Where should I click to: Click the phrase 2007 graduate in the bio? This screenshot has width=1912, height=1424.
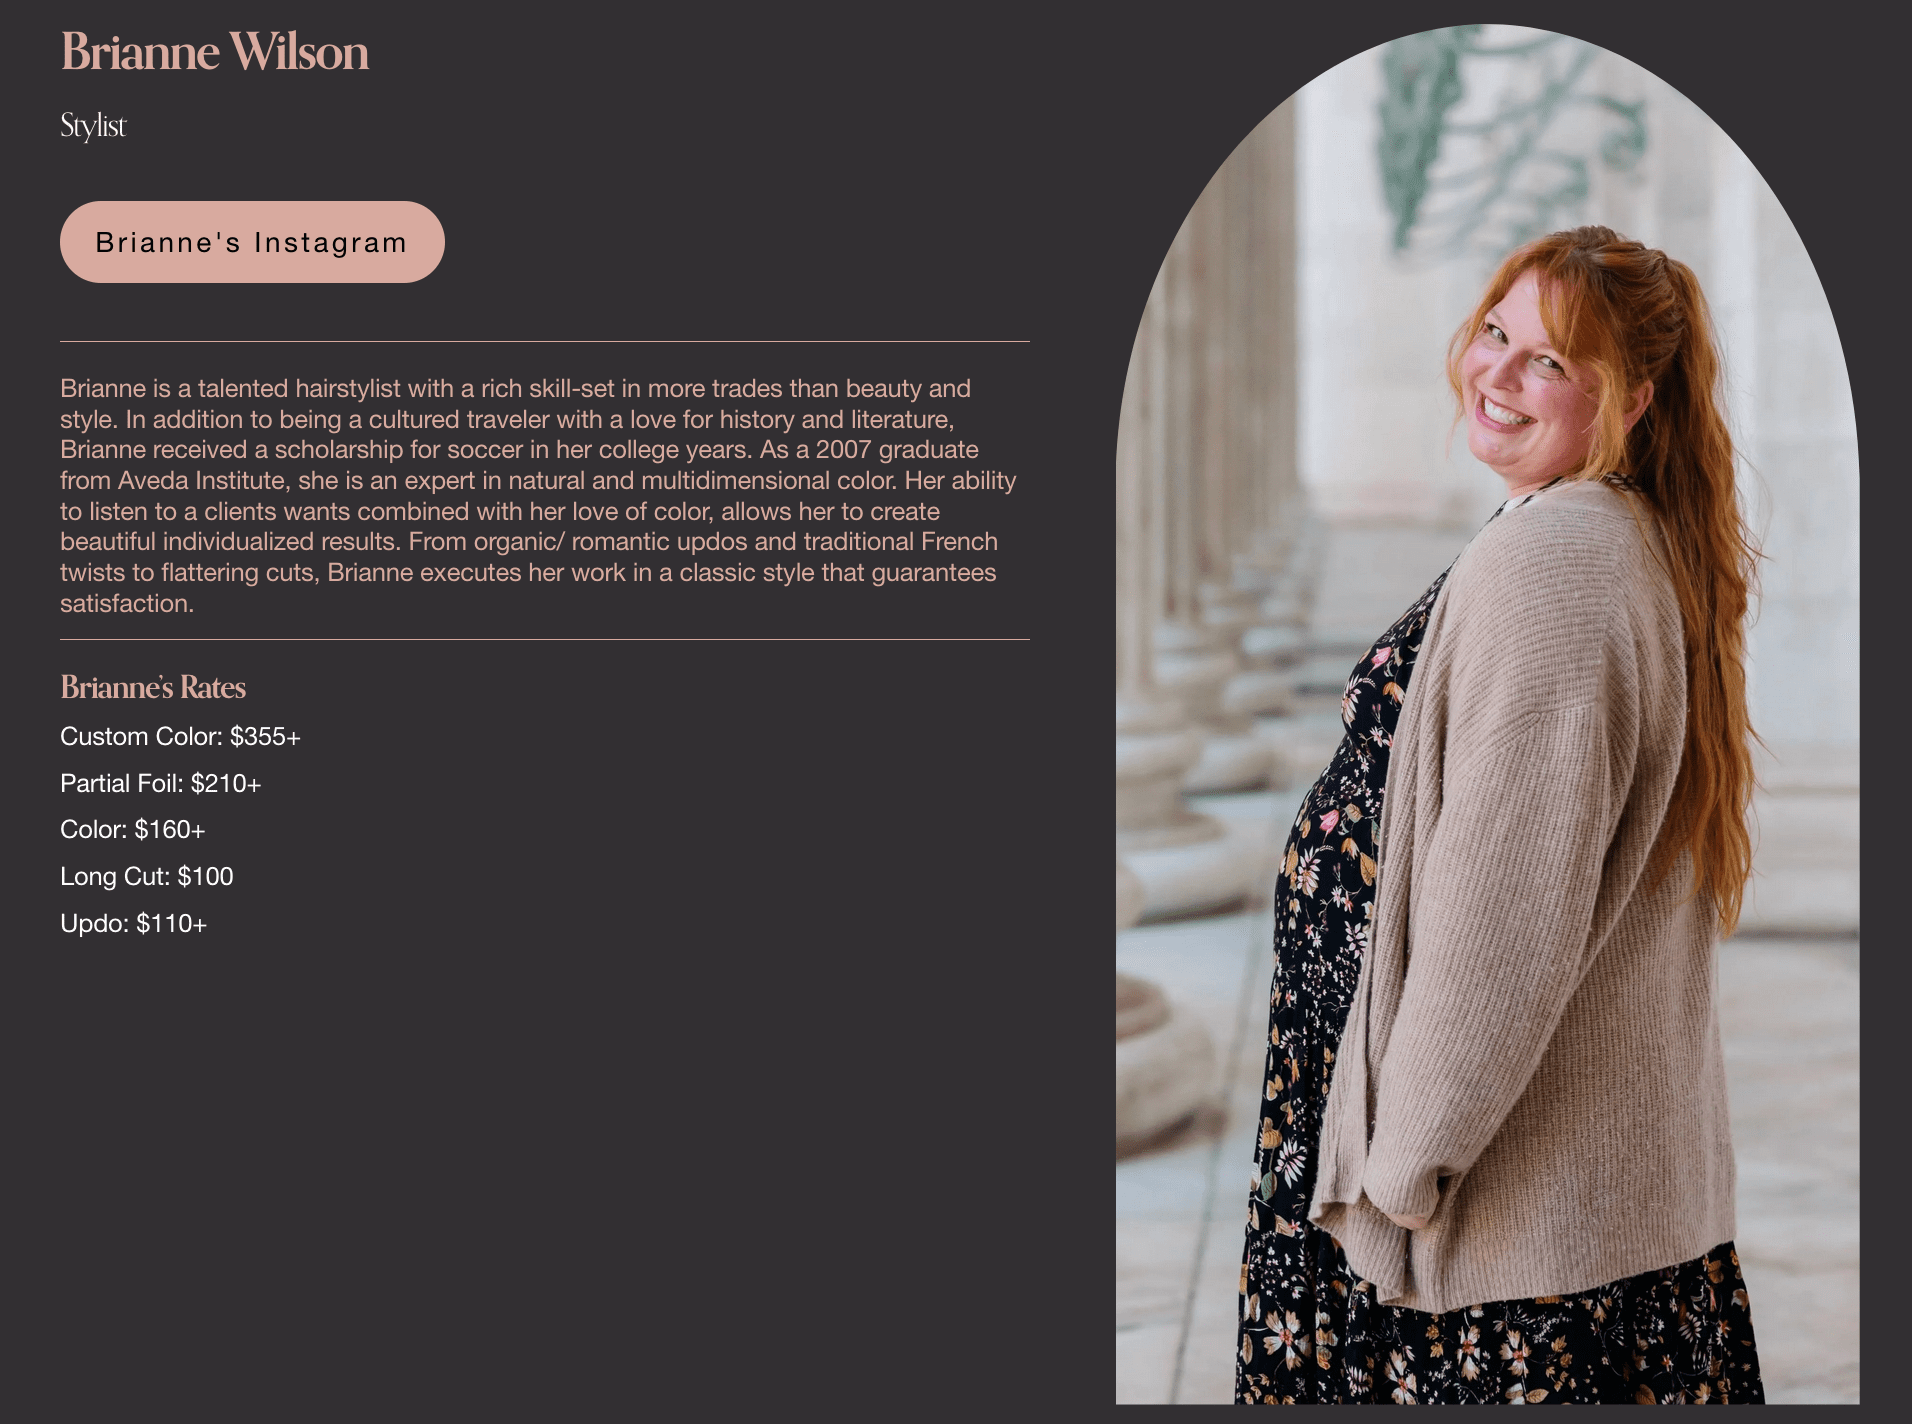point(897,450)
